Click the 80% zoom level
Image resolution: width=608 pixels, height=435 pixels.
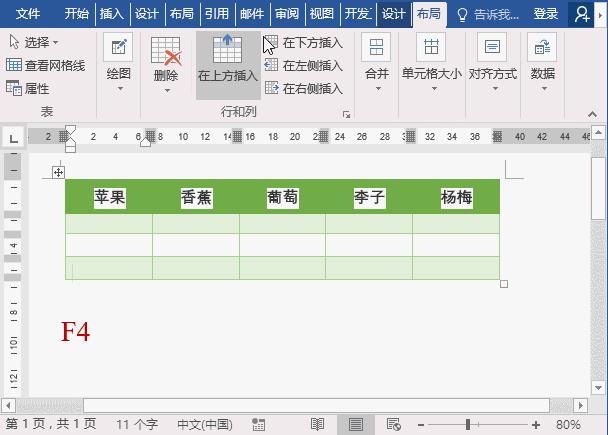click(x=568, y=425)
